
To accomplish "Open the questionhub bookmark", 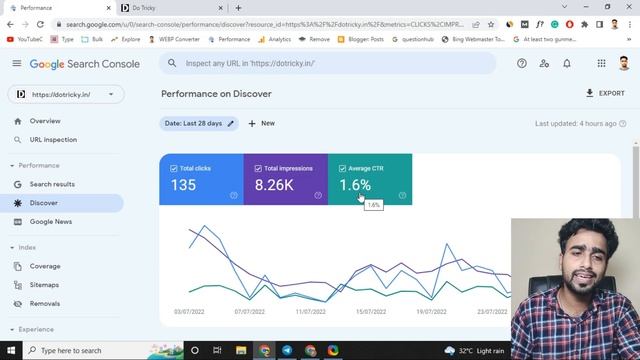I will click(x=413, y=39).
